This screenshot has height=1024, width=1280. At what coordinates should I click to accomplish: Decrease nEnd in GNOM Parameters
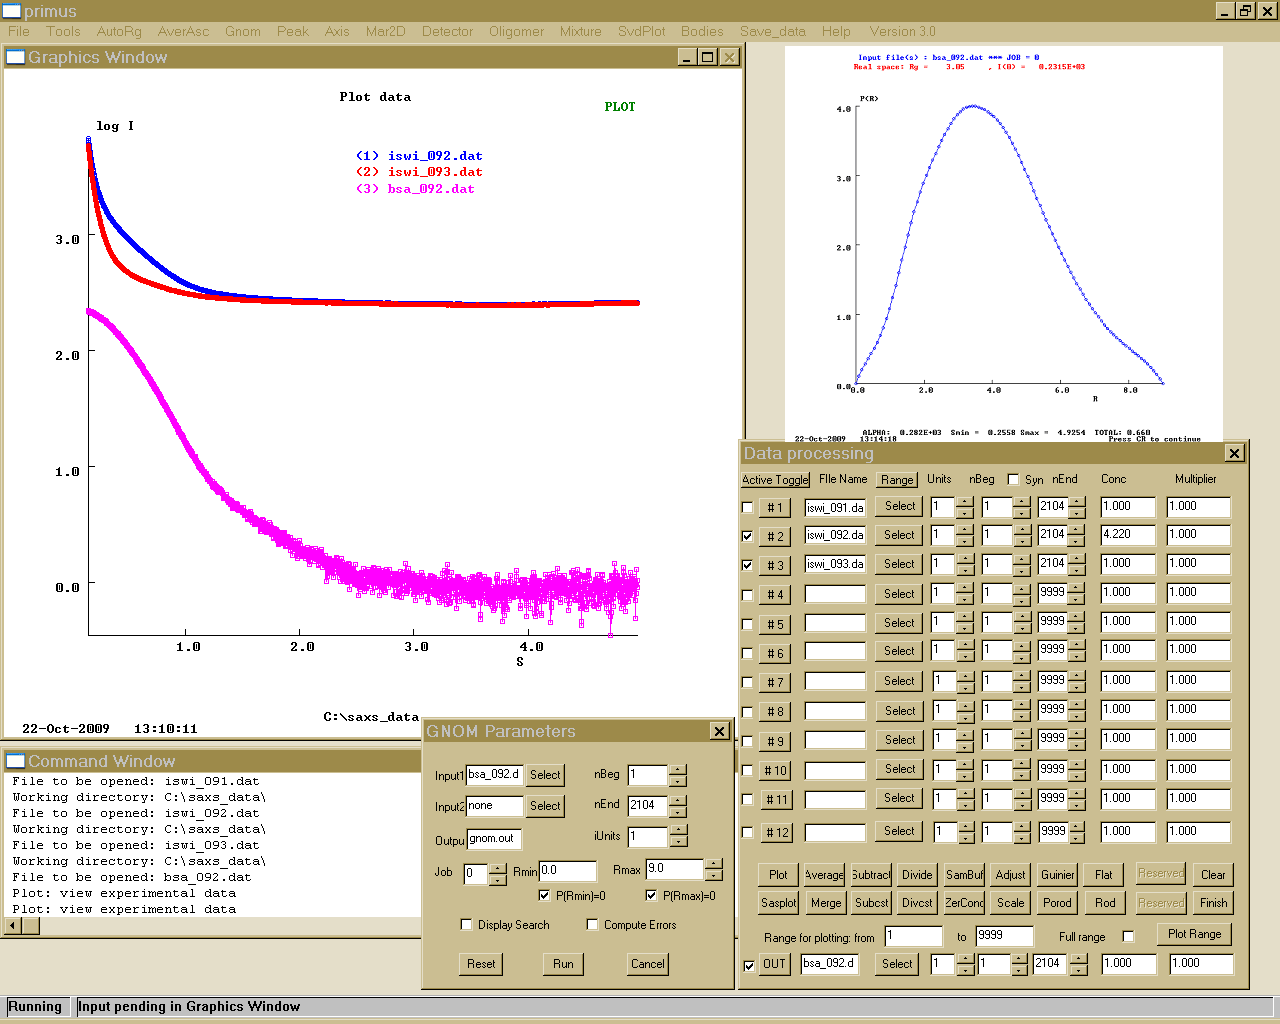click(x=678, y=811)
